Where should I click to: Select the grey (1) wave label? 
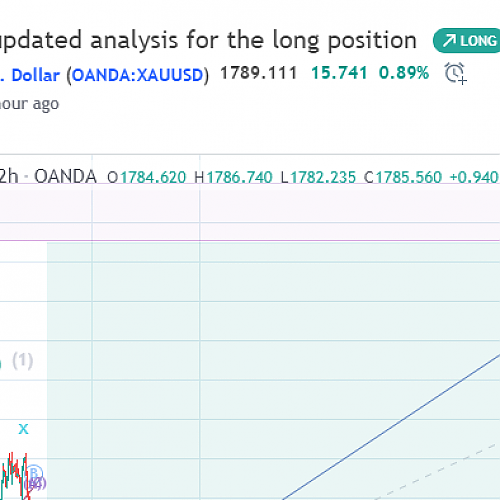(x=23, y=361)
